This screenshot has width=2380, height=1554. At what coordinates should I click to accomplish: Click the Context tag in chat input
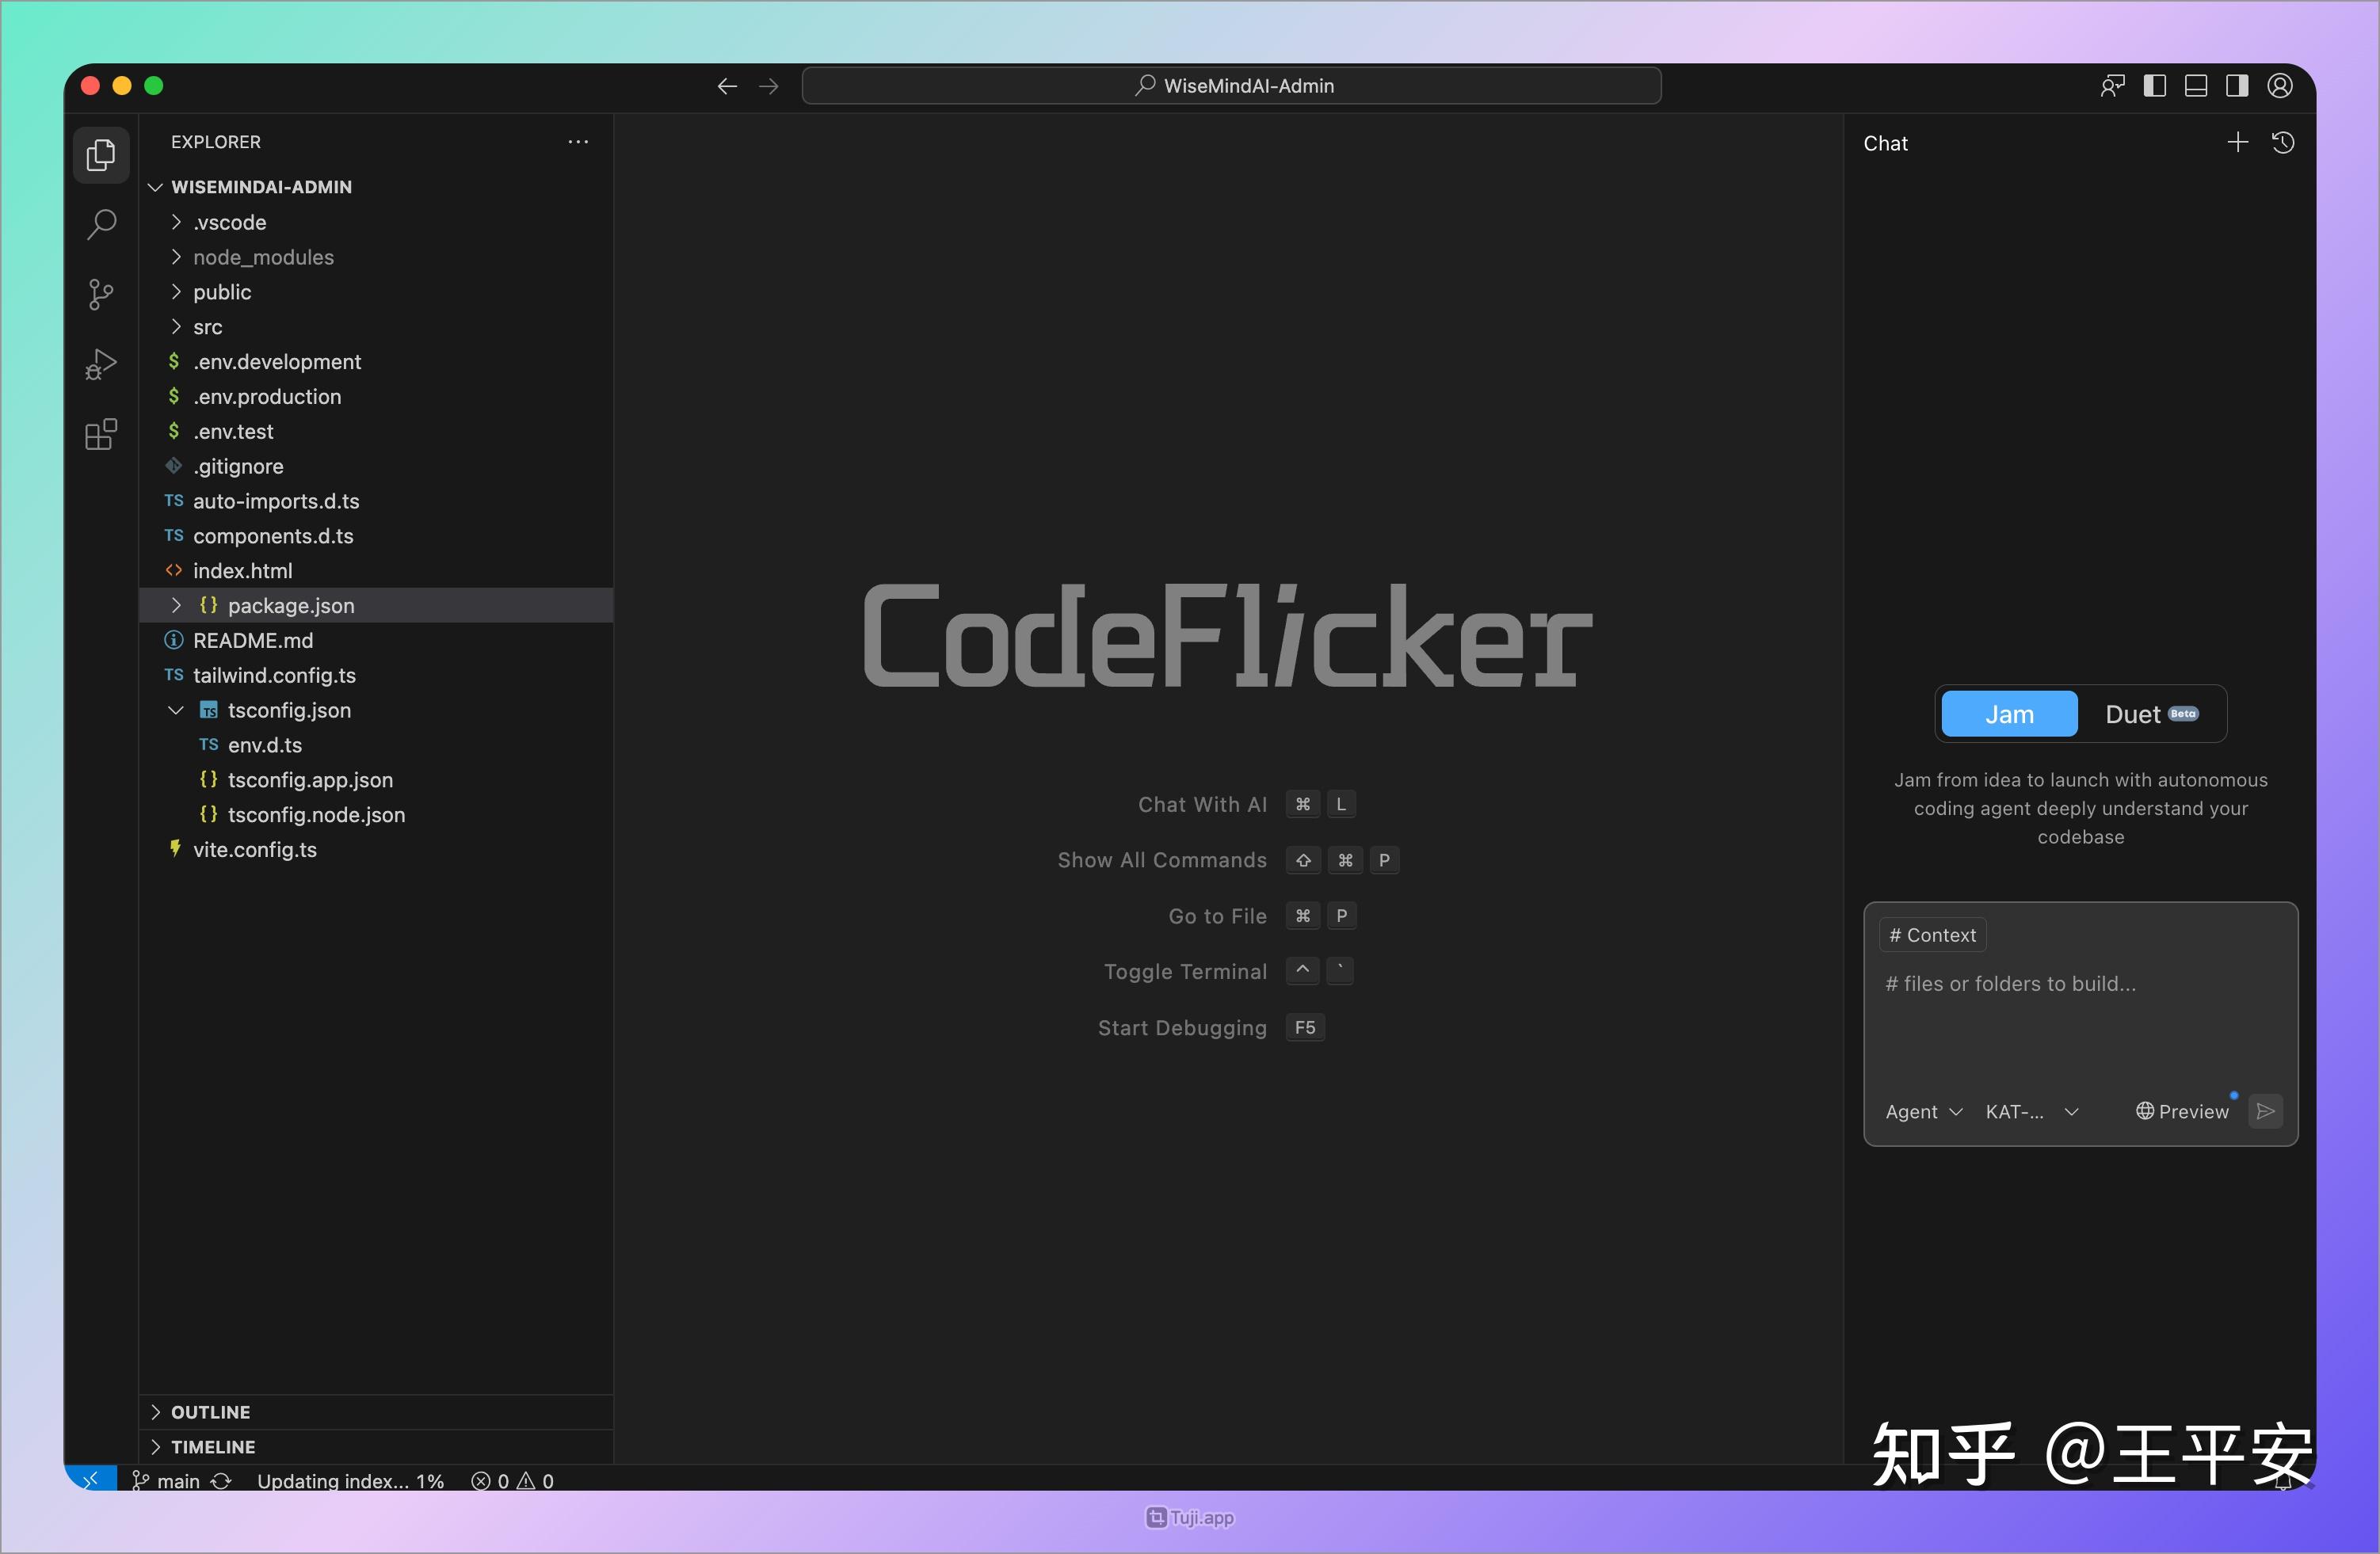tap(1931, 934)
